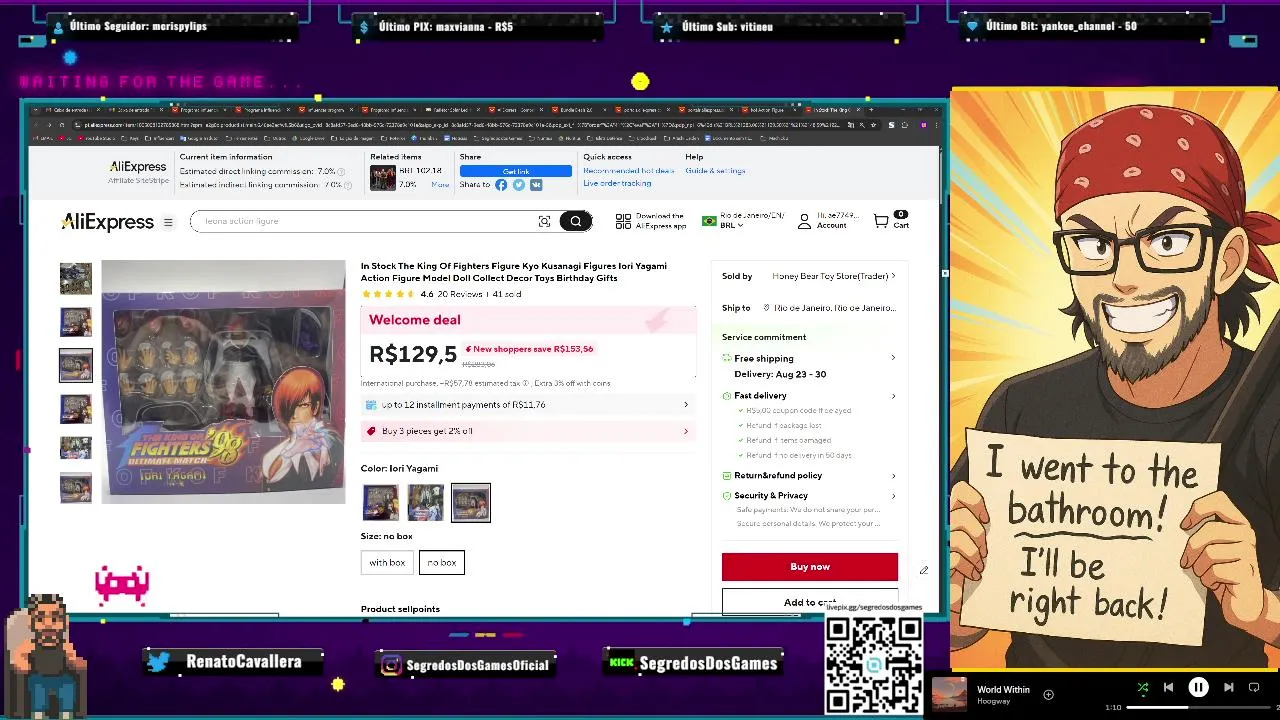Select the 'no box' size option
1280x720 pixels.
tap(442, 563)
